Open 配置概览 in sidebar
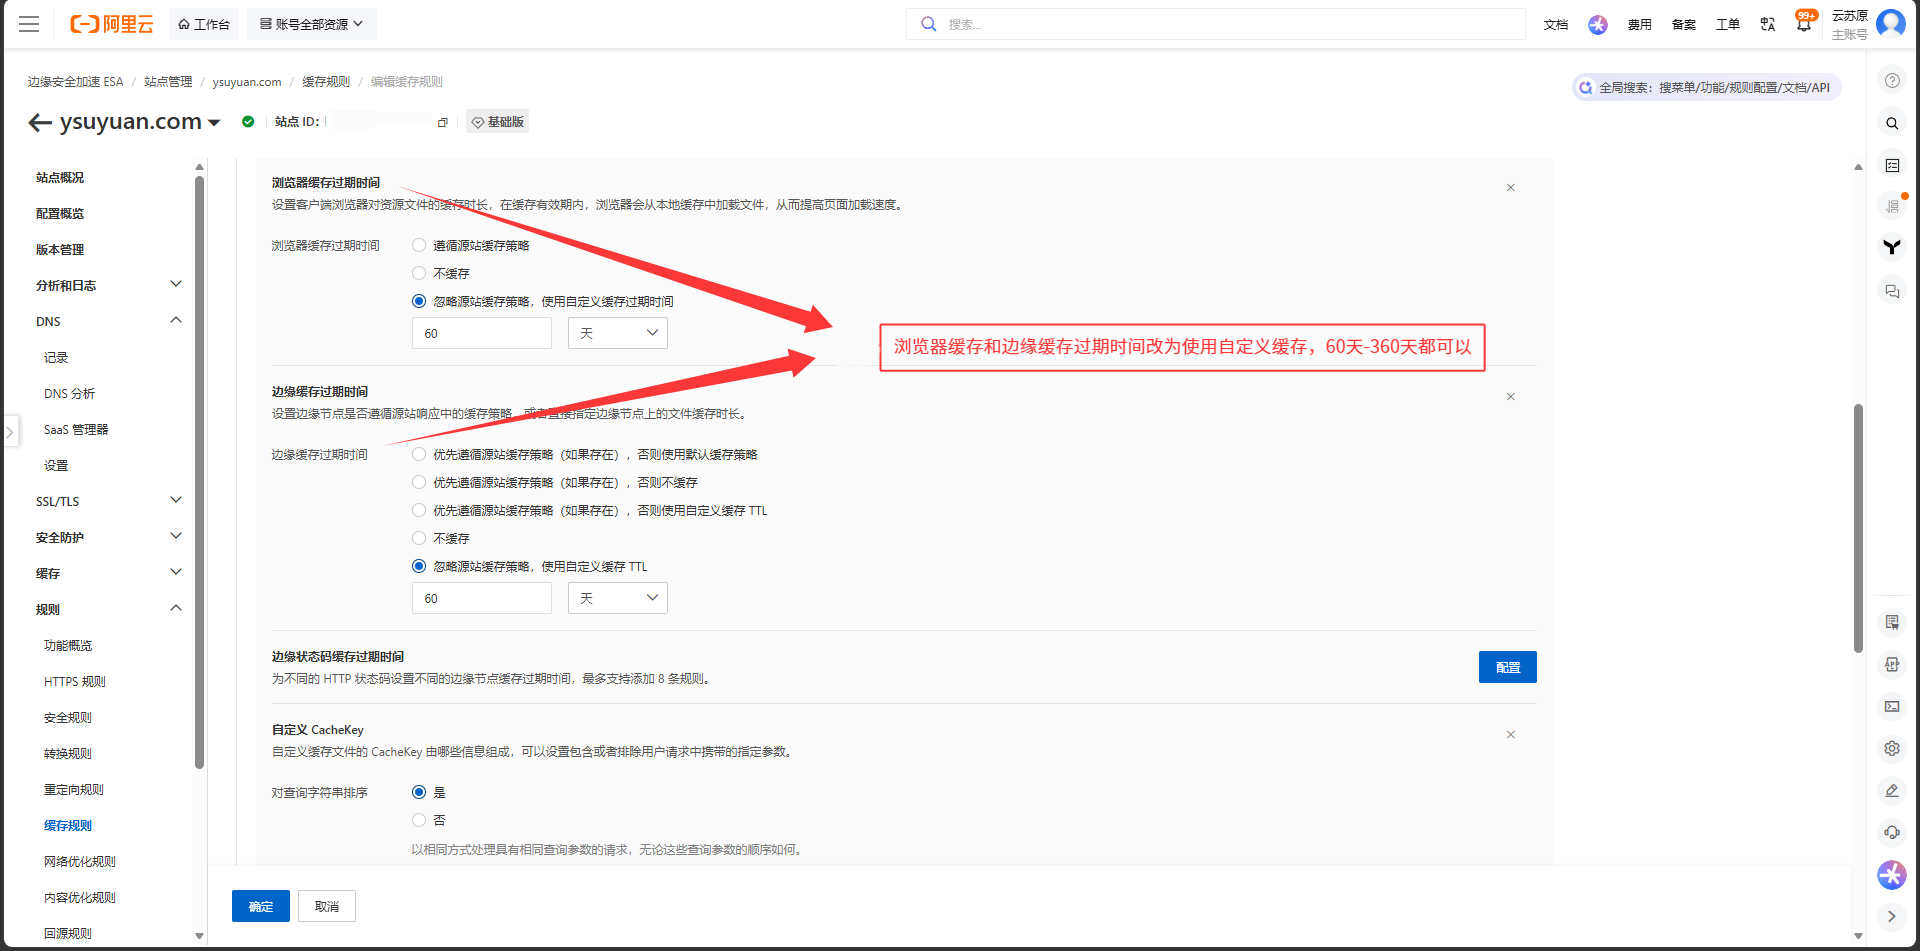The width and height of the screenshot is (1920, 951). coord(60,213)
